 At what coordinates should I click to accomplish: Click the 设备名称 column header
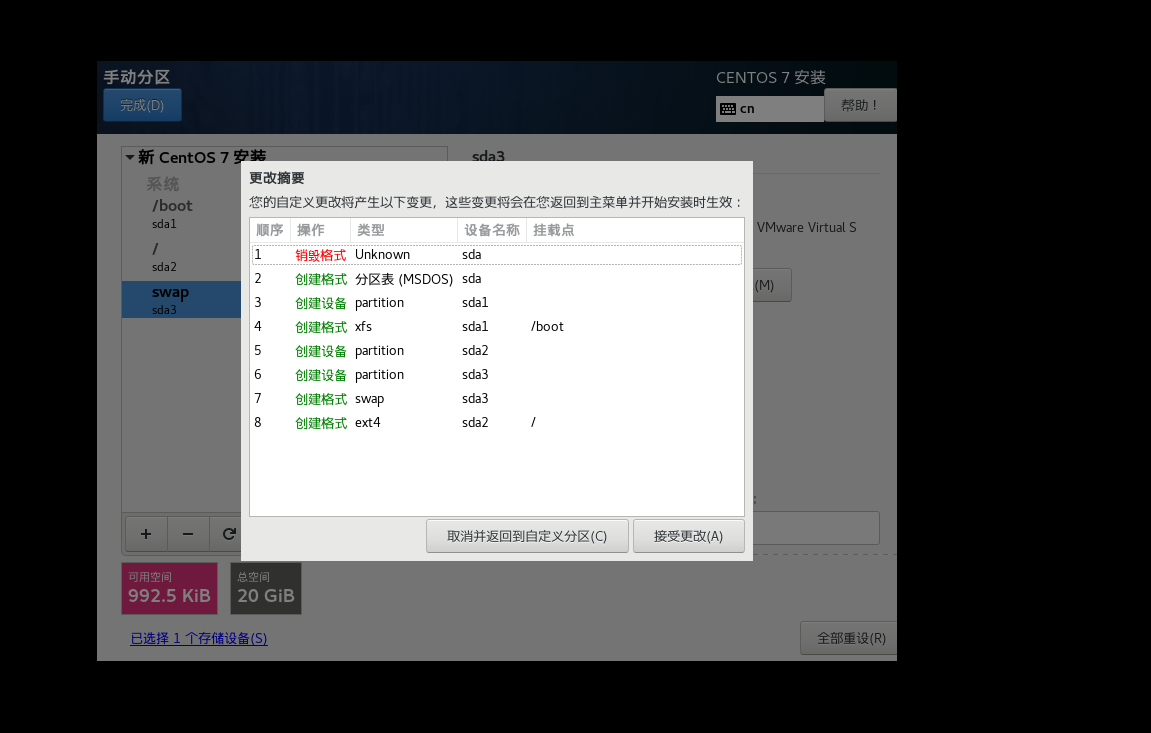pyautogui.click(x=492, y=230)
